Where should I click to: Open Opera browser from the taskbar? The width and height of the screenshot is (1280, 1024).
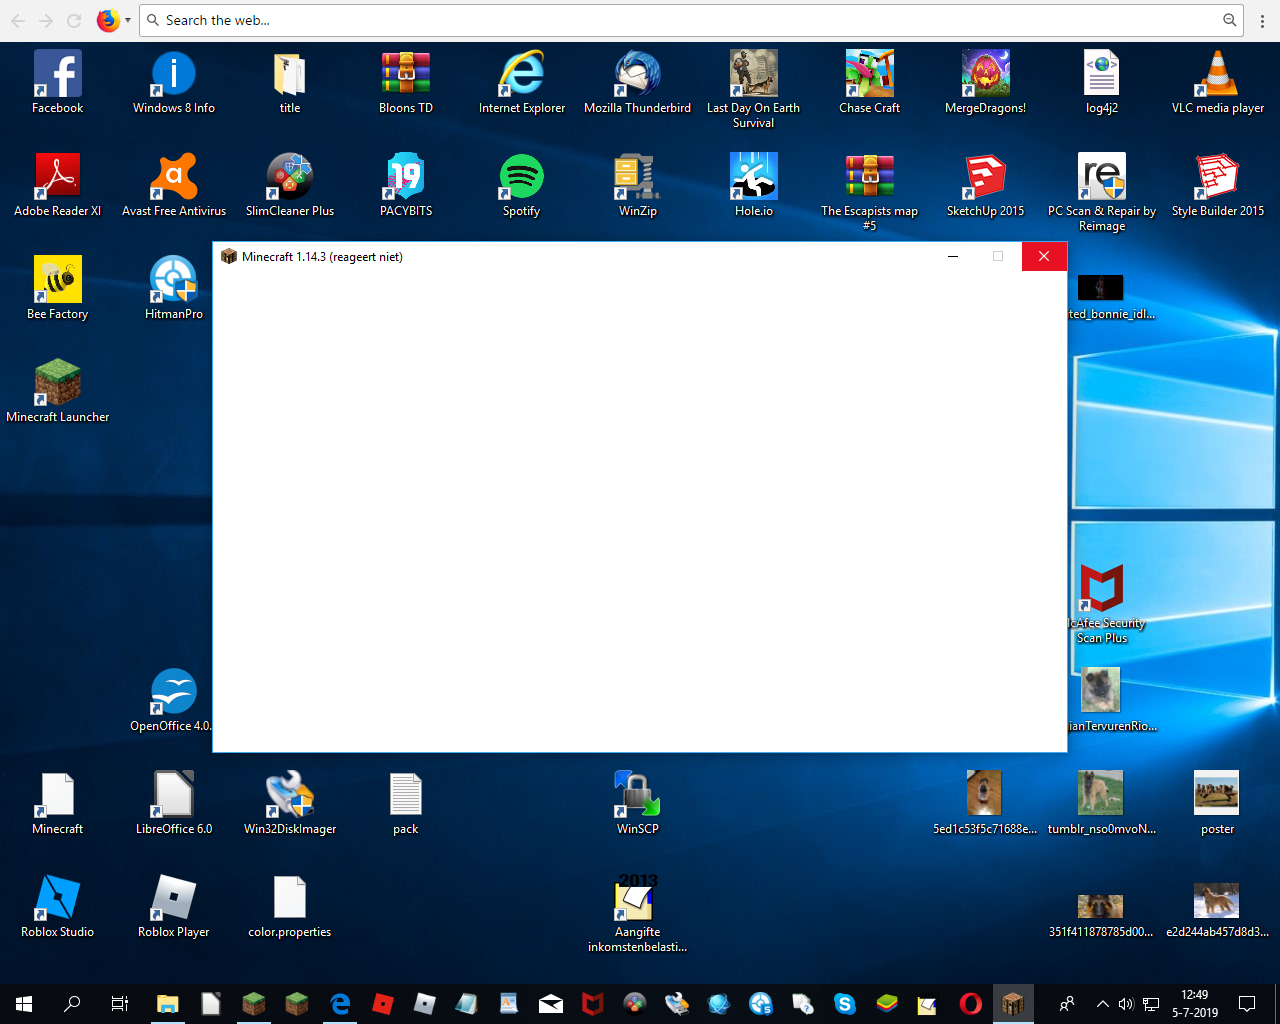[x=970, y=1004]
